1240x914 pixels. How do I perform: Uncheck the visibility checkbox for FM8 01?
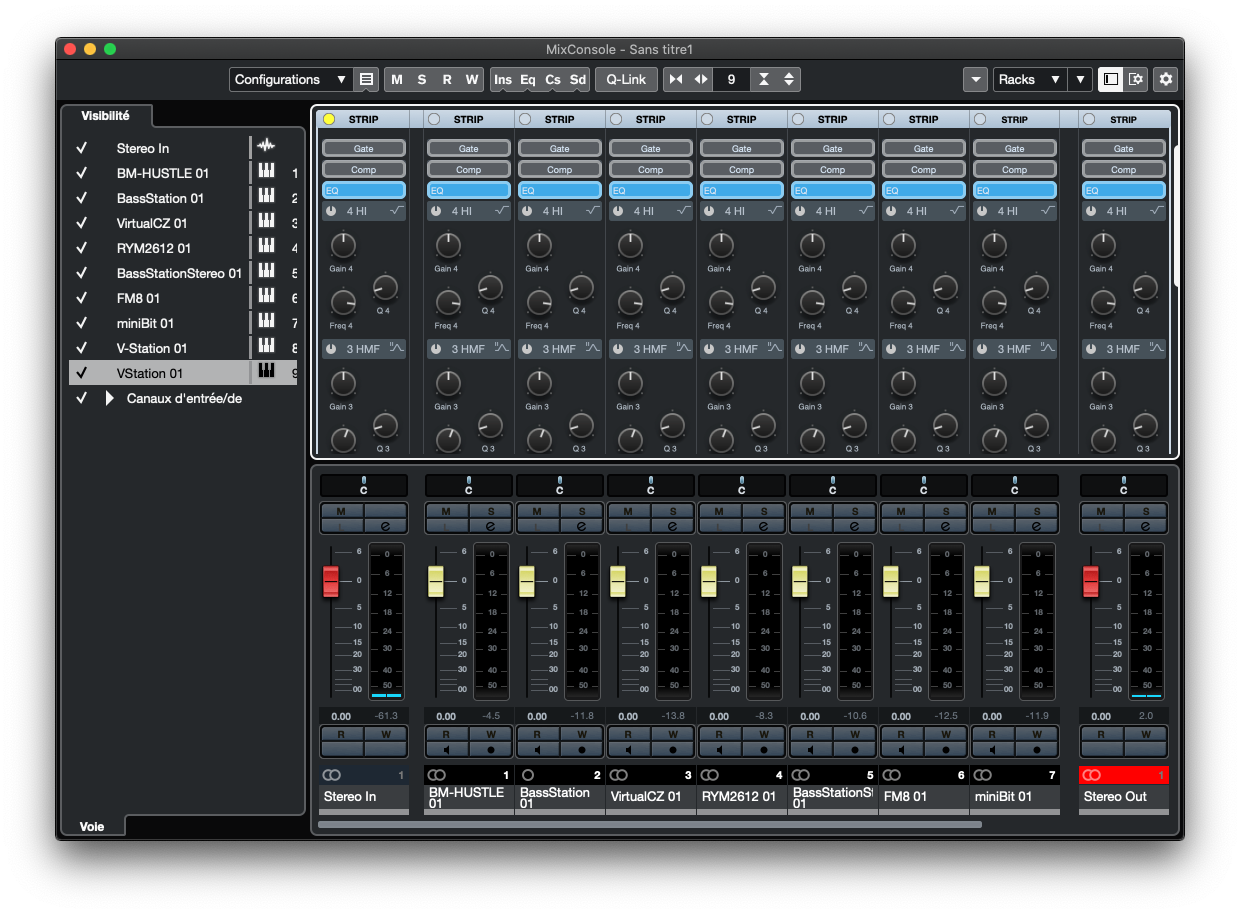point(81,298)
